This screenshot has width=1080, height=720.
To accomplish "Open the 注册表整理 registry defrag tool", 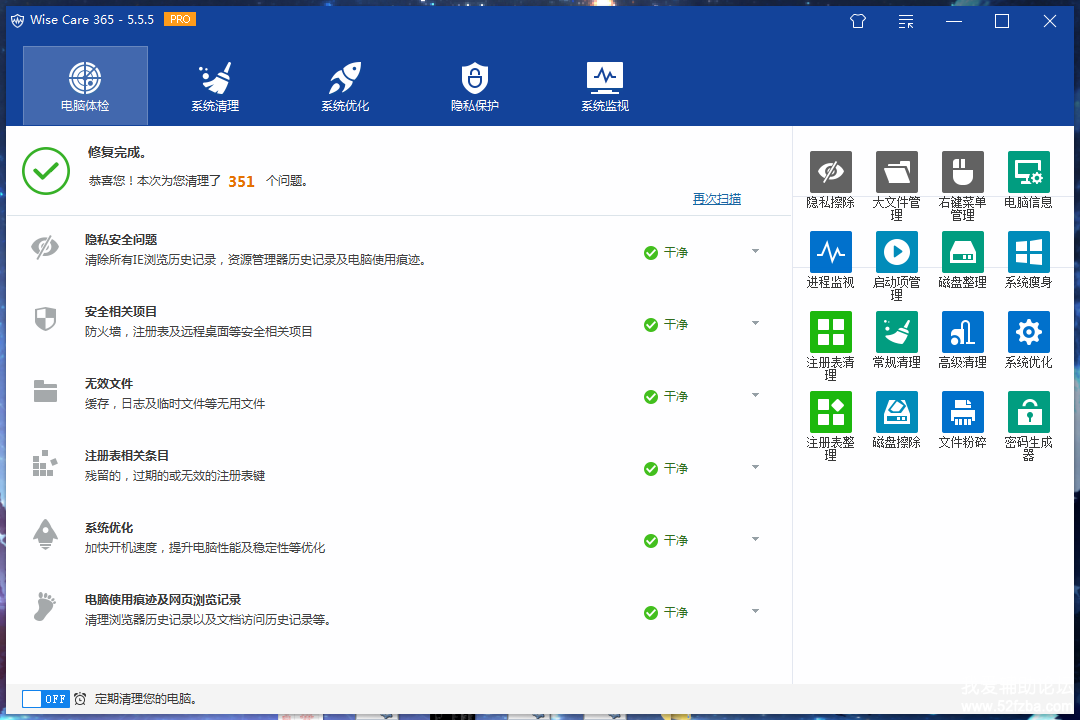I will (831, 412).
